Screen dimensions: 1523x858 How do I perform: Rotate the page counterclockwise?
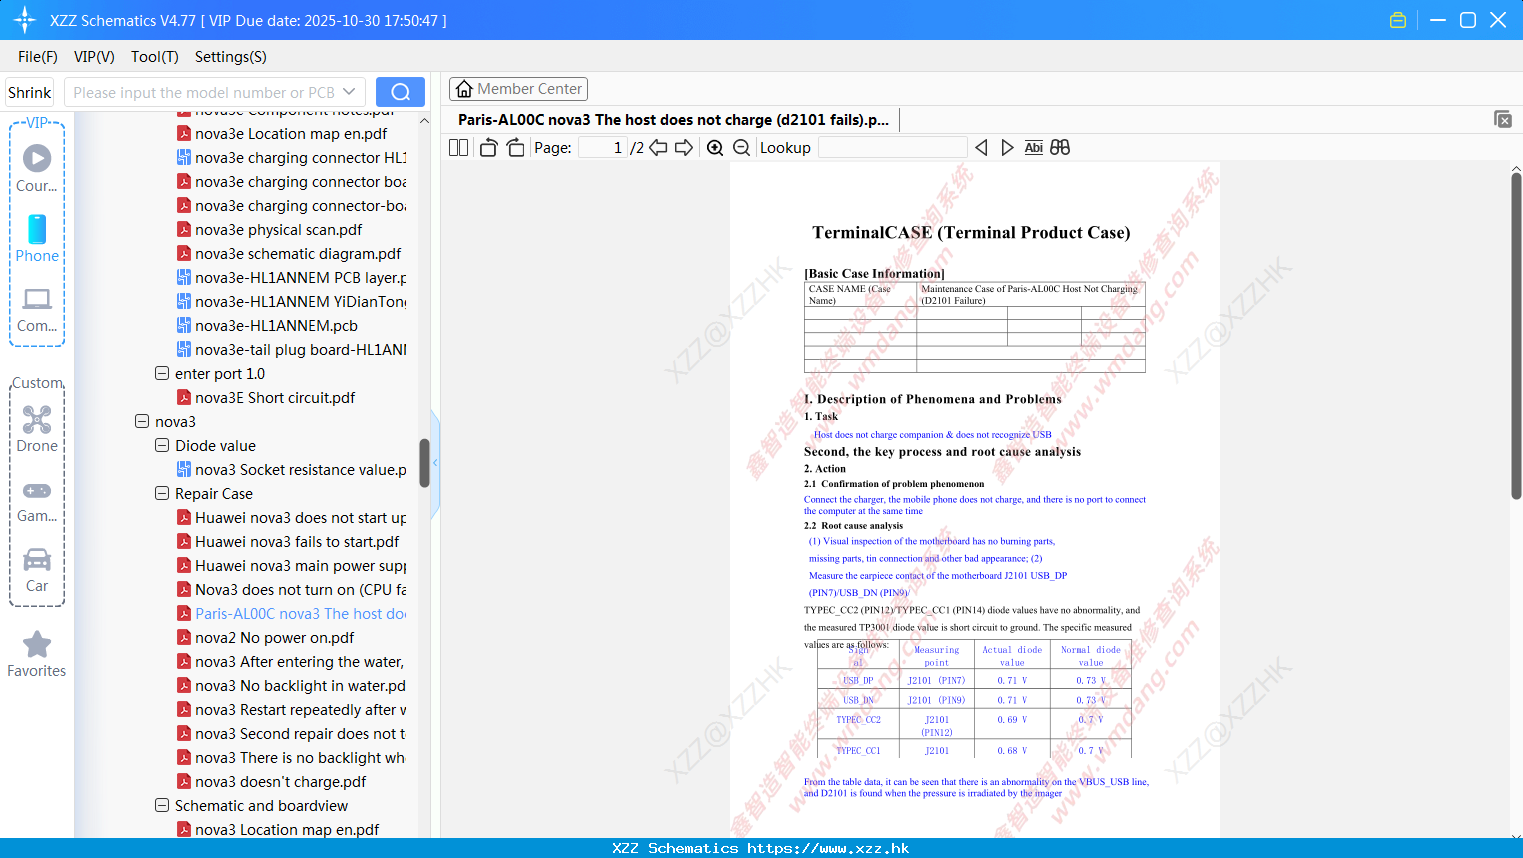(x=488, y=147)
